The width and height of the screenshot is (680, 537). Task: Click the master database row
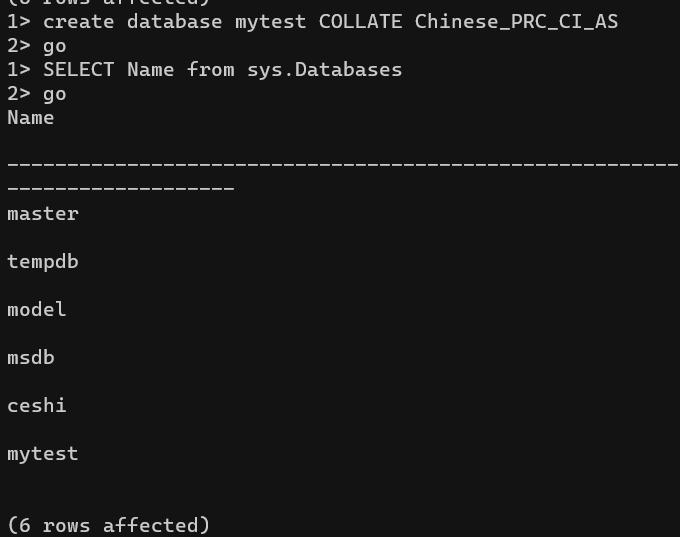43,214
